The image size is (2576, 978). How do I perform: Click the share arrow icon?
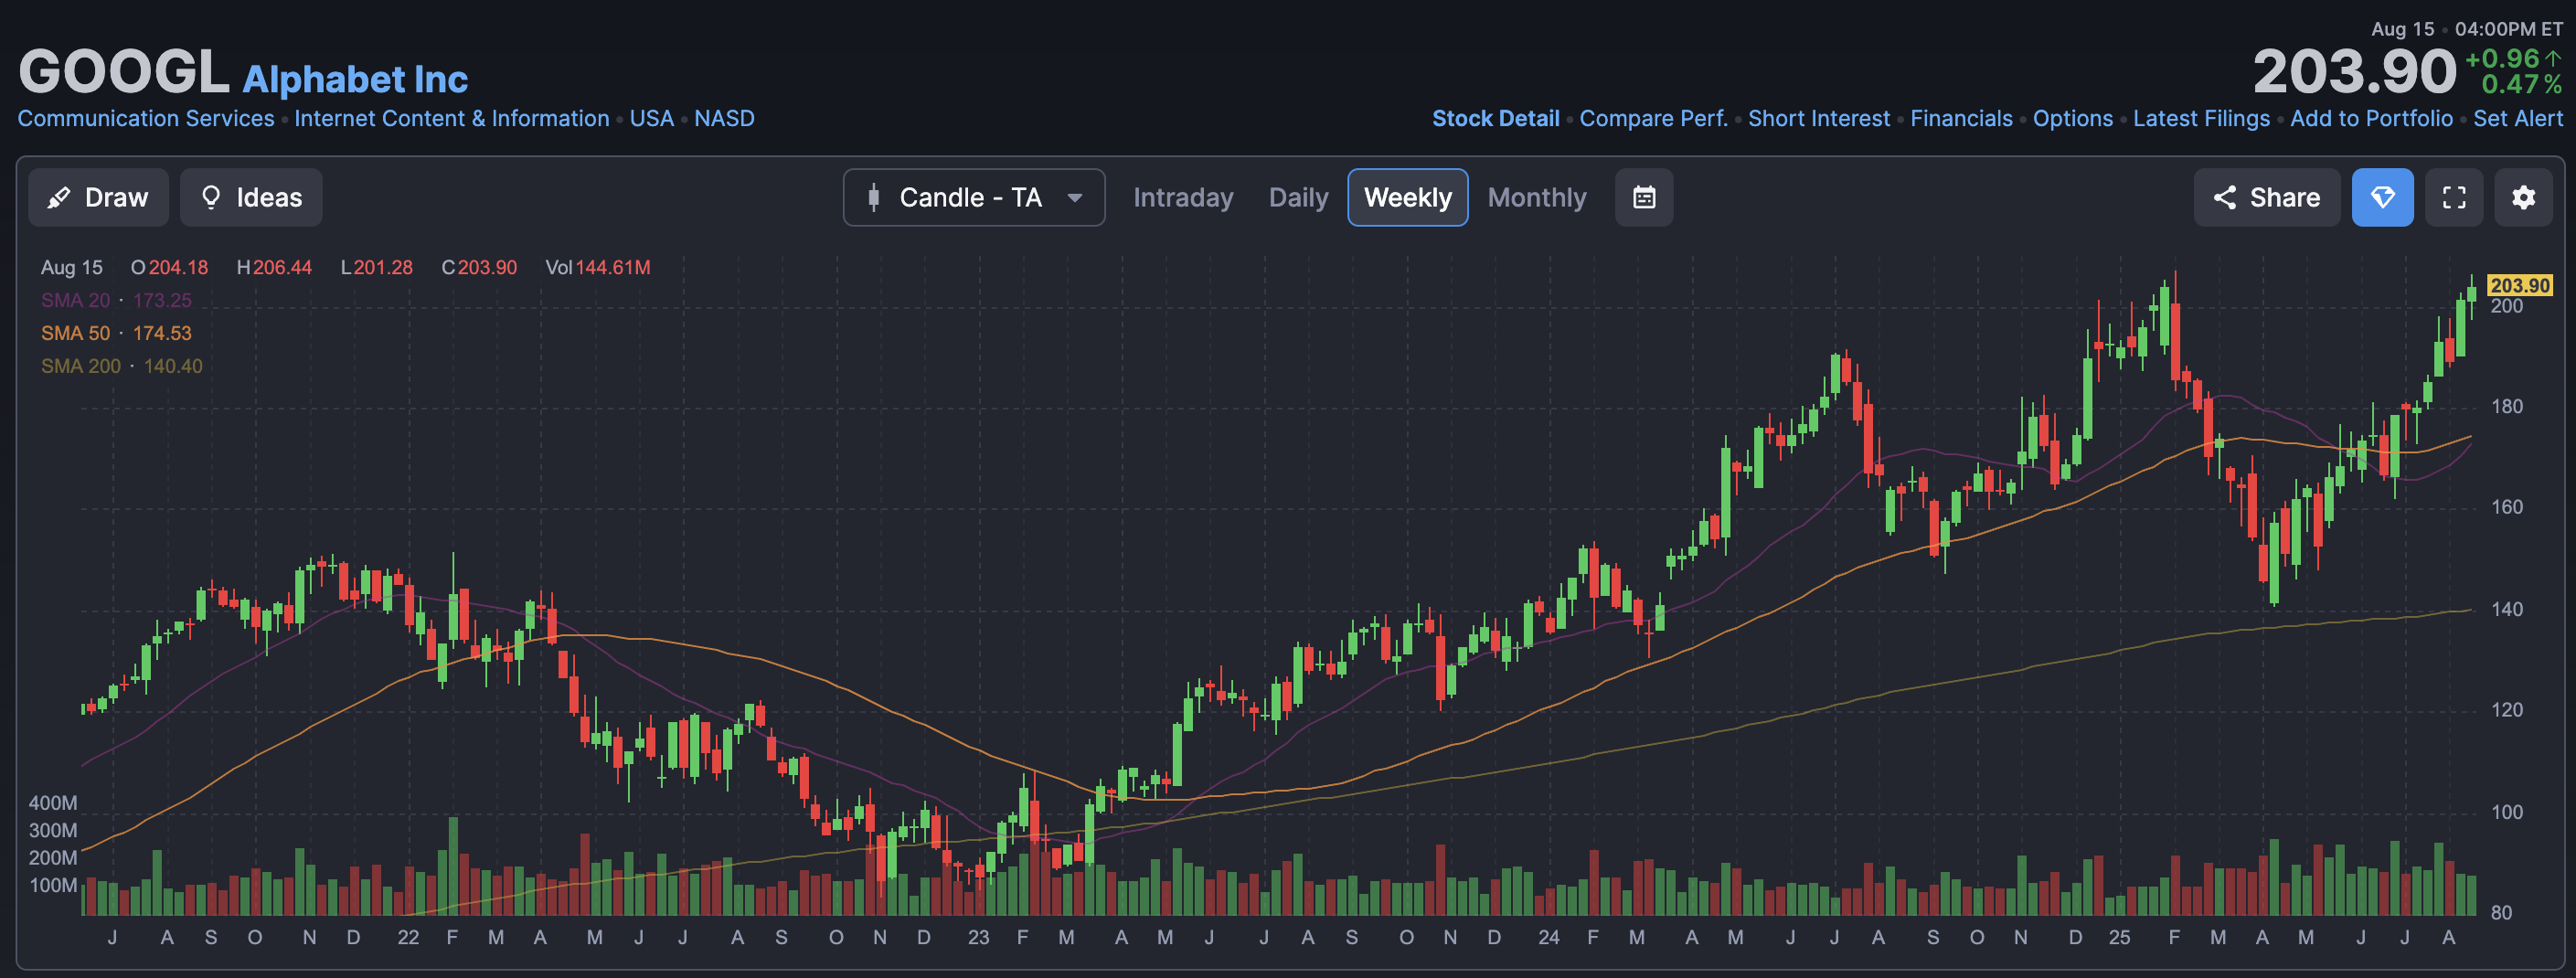click(x=2224, y=197)
